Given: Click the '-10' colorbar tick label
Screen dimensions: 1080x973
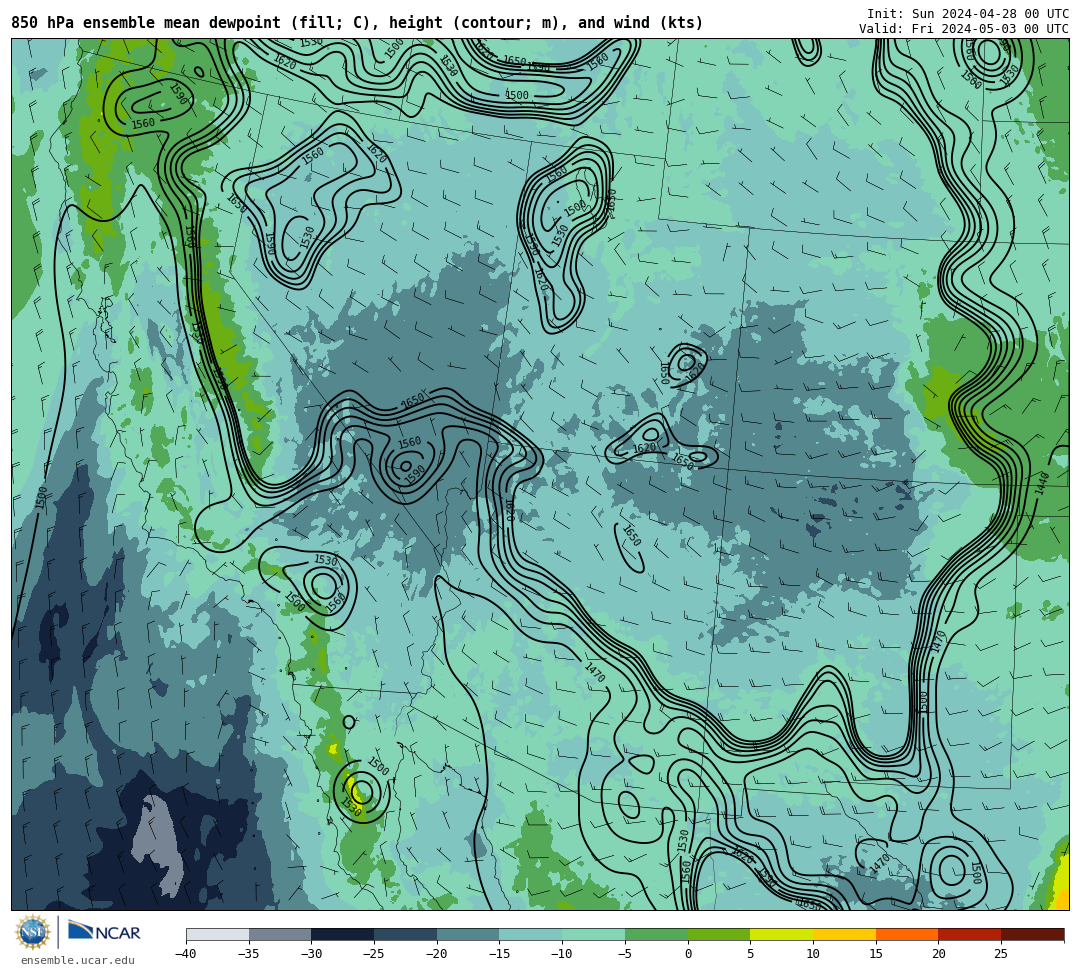Looking at the screenshot, I should [x=561, y=954].
